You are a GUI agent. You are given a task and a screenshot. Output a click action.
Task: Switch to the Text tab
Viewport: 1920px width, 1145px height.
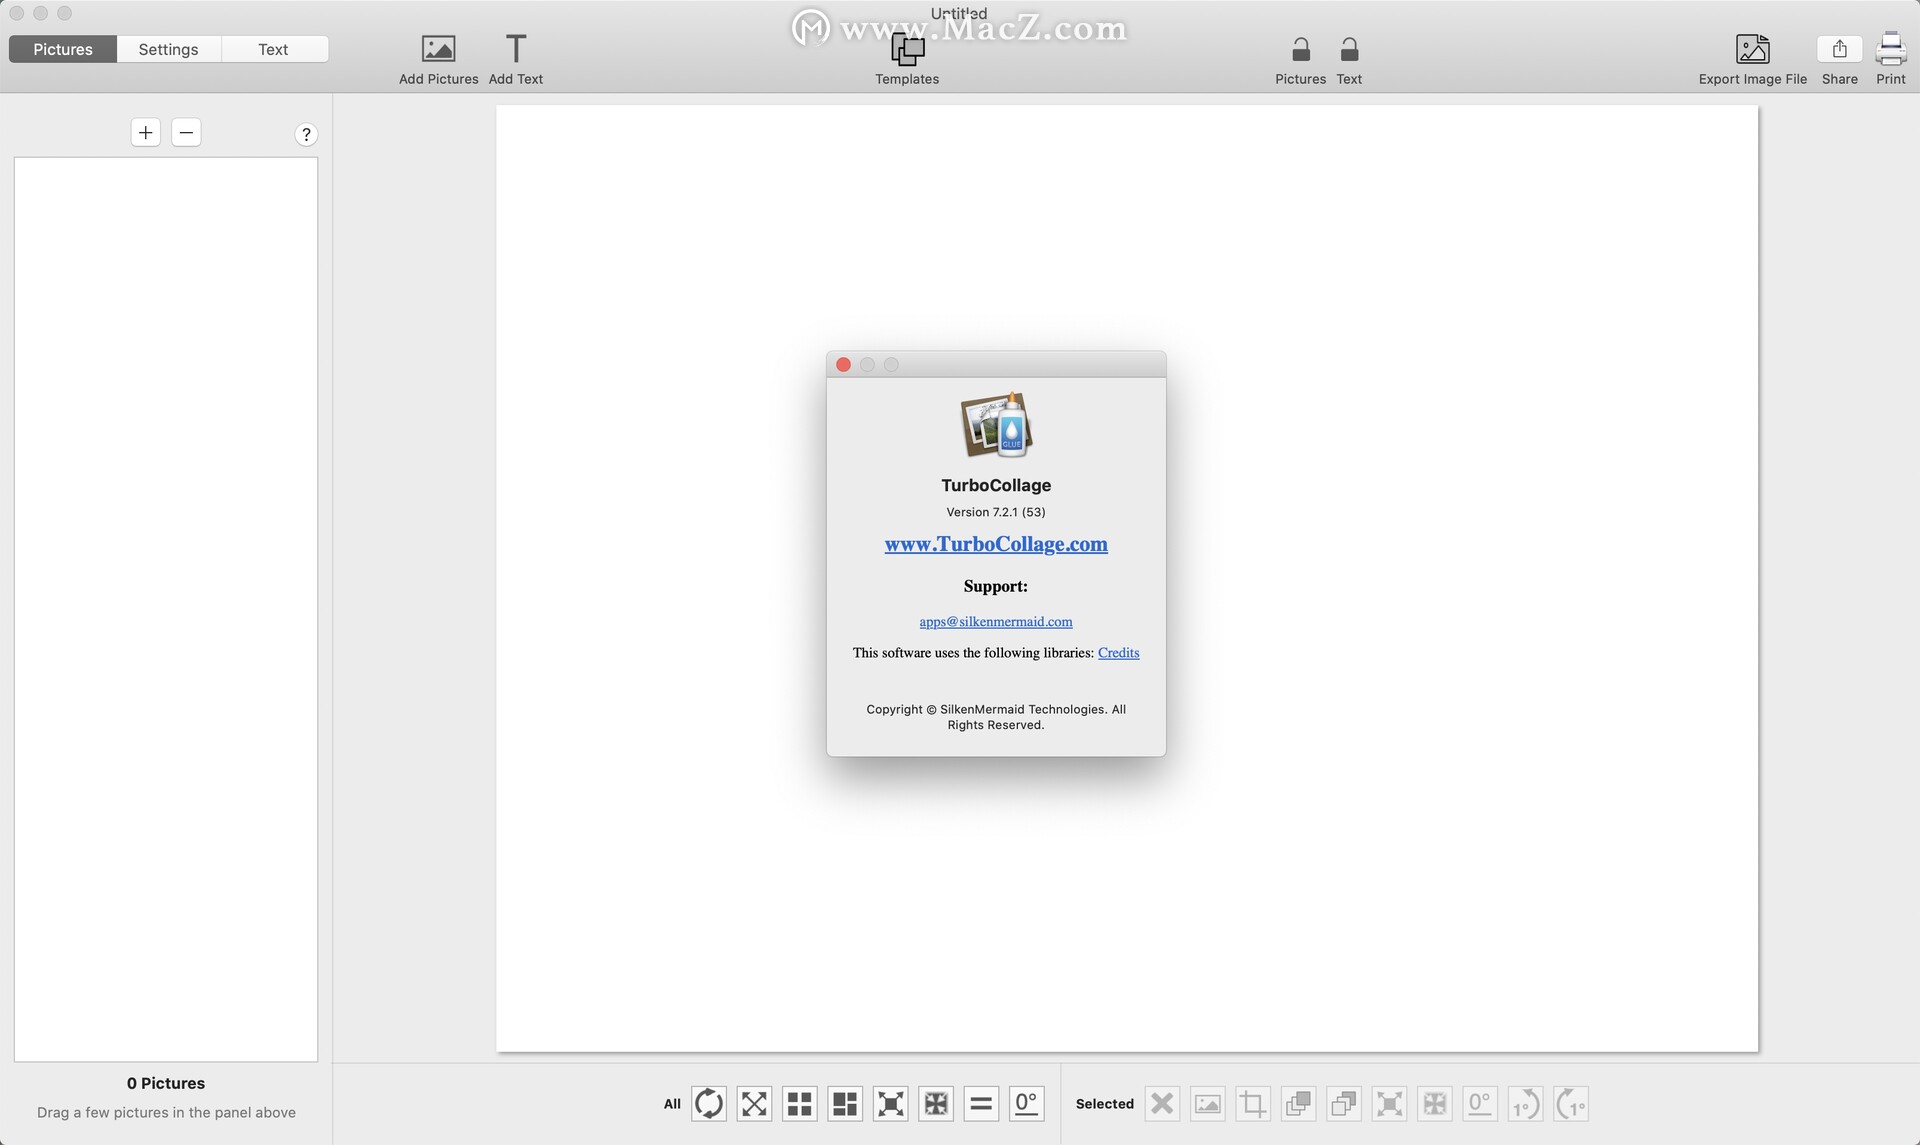273,48
